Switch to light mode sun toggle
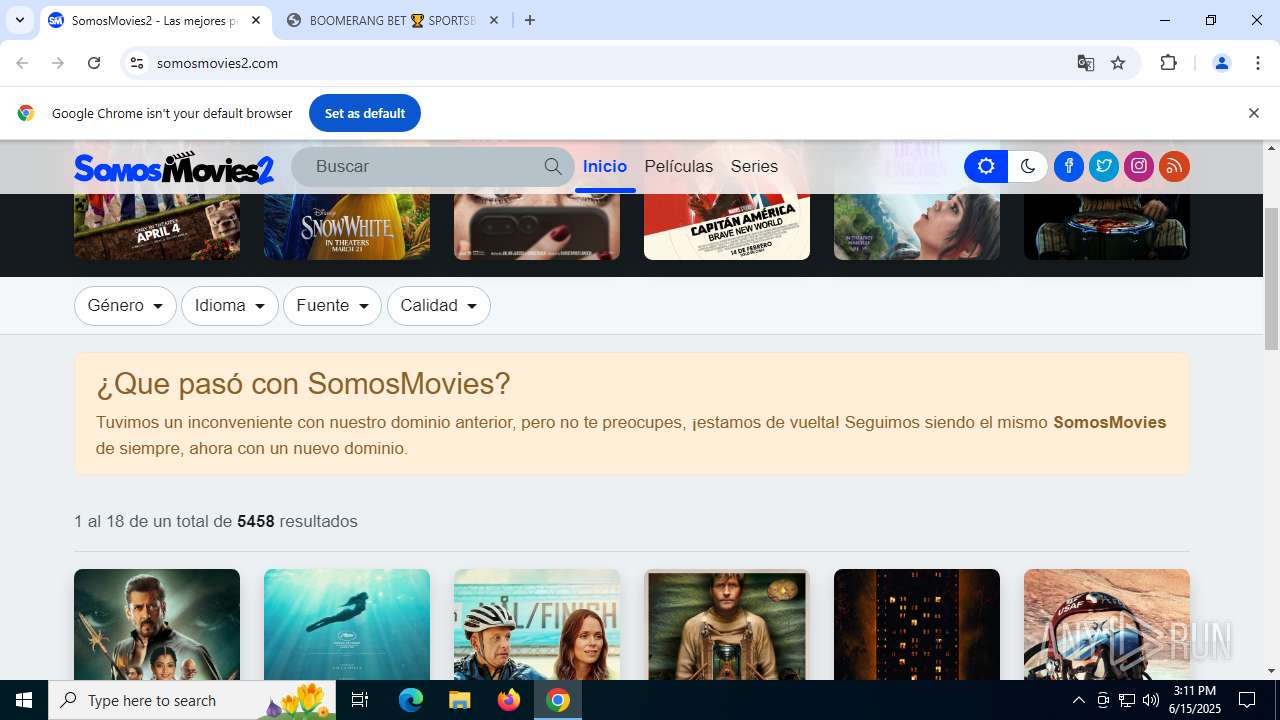 [x=986, y=167]
